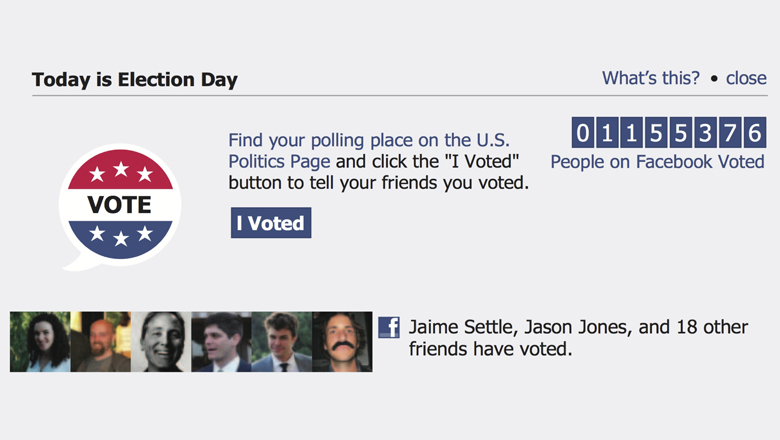The height and width of the screenshot is (440, 780).
Task: Click the 7 digit tile in the counter
Action: 730,133
